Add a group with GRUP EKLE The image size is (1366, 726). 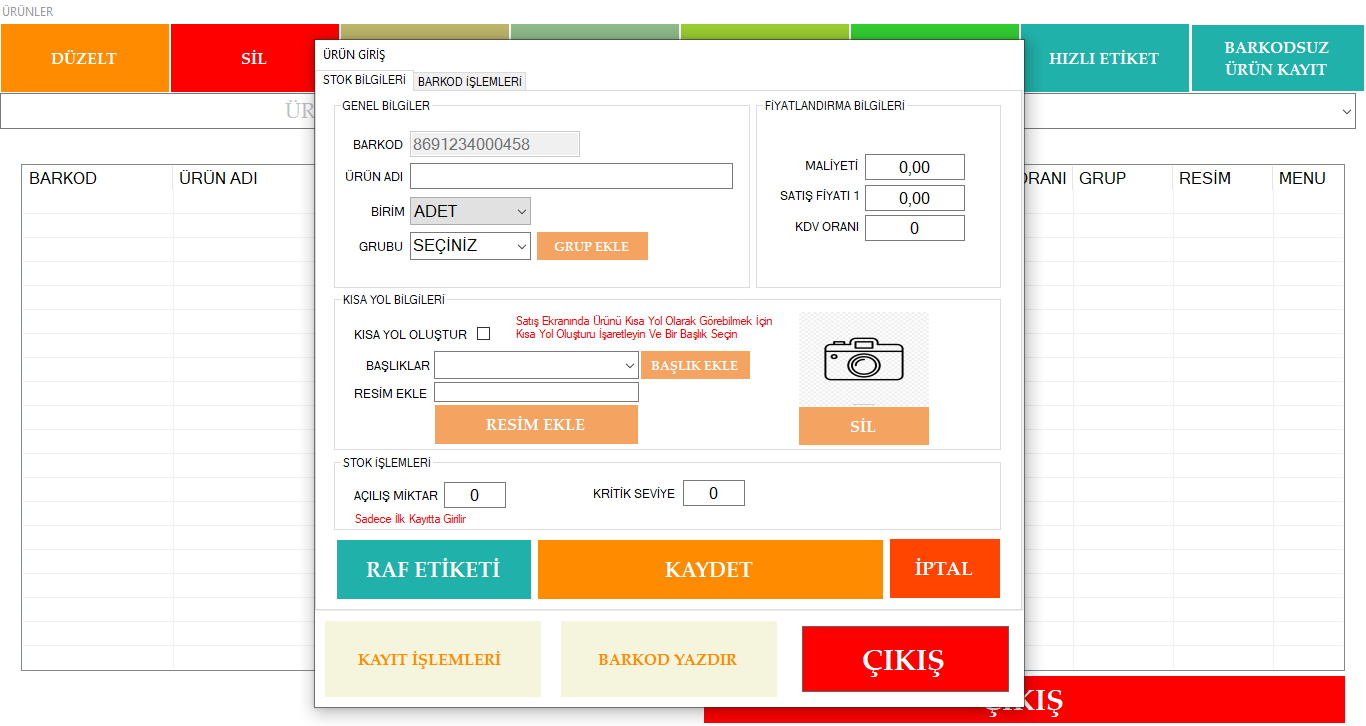(592, 246)
